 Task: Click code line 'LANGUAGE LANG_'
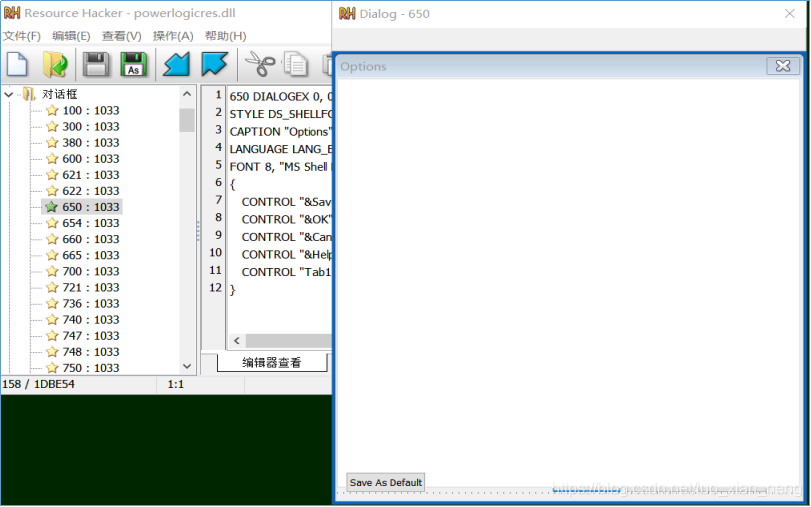coord(280,149)
